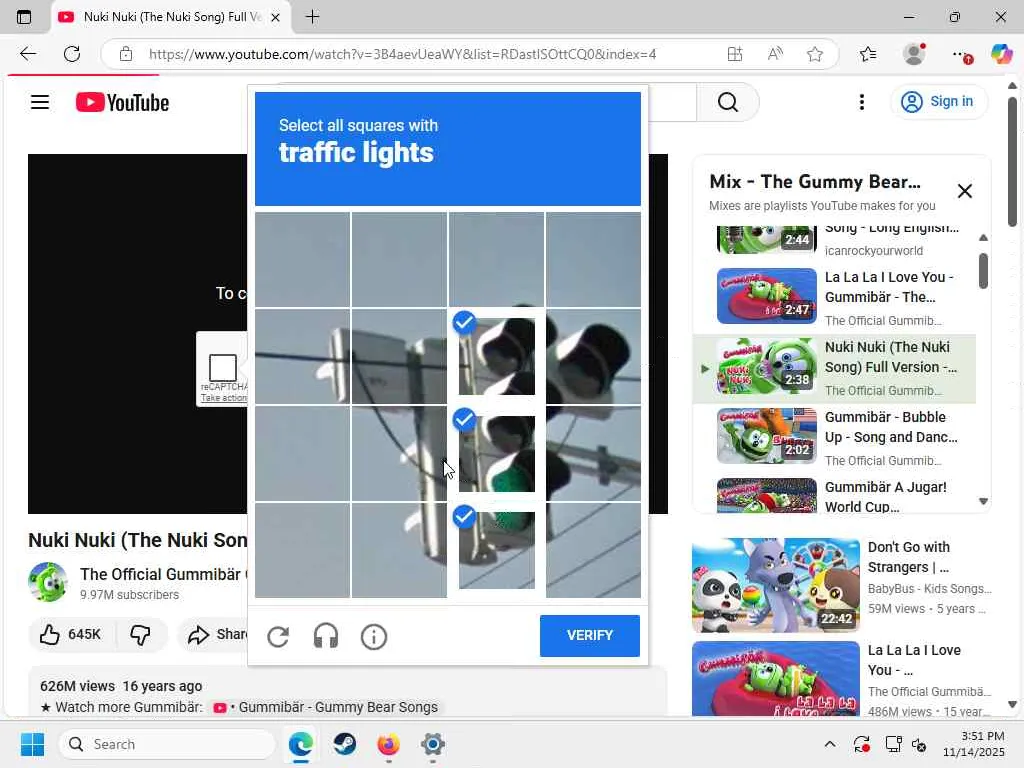Click the YouTube search magnifier button
Image resolution: width=1024 pixels, height=768 pixels.
[x=728, y=102]
